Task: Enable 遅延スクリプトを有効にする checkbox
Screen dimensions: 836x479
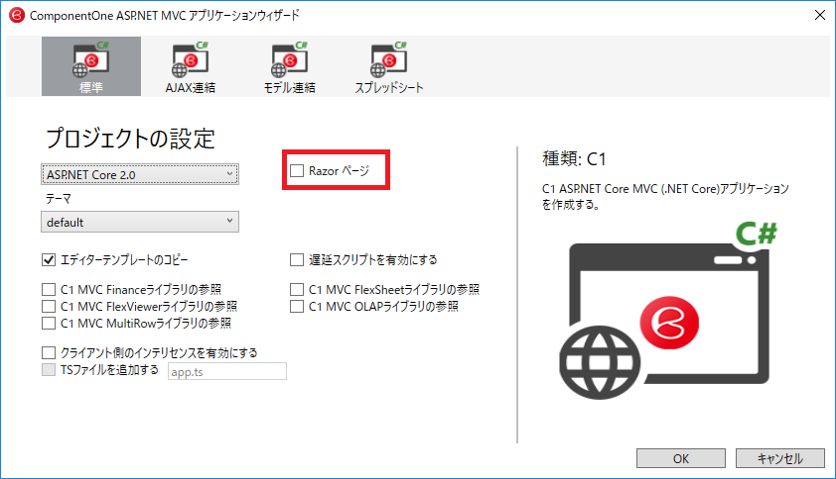Action: tap(297, 260)
